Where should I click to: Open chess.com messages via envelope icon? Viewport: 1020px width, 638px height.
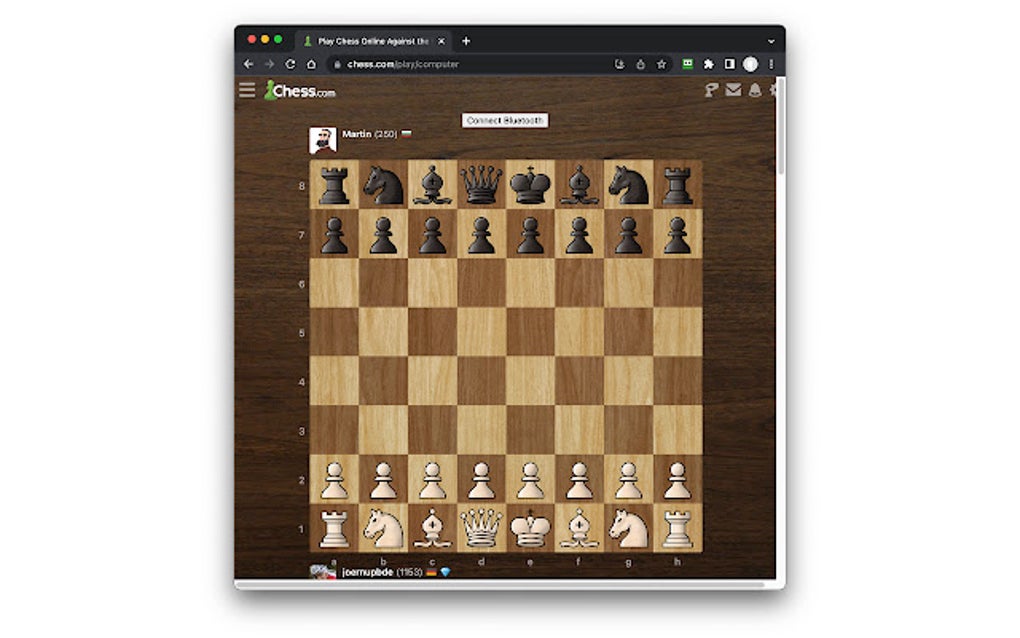click(733, 90)
